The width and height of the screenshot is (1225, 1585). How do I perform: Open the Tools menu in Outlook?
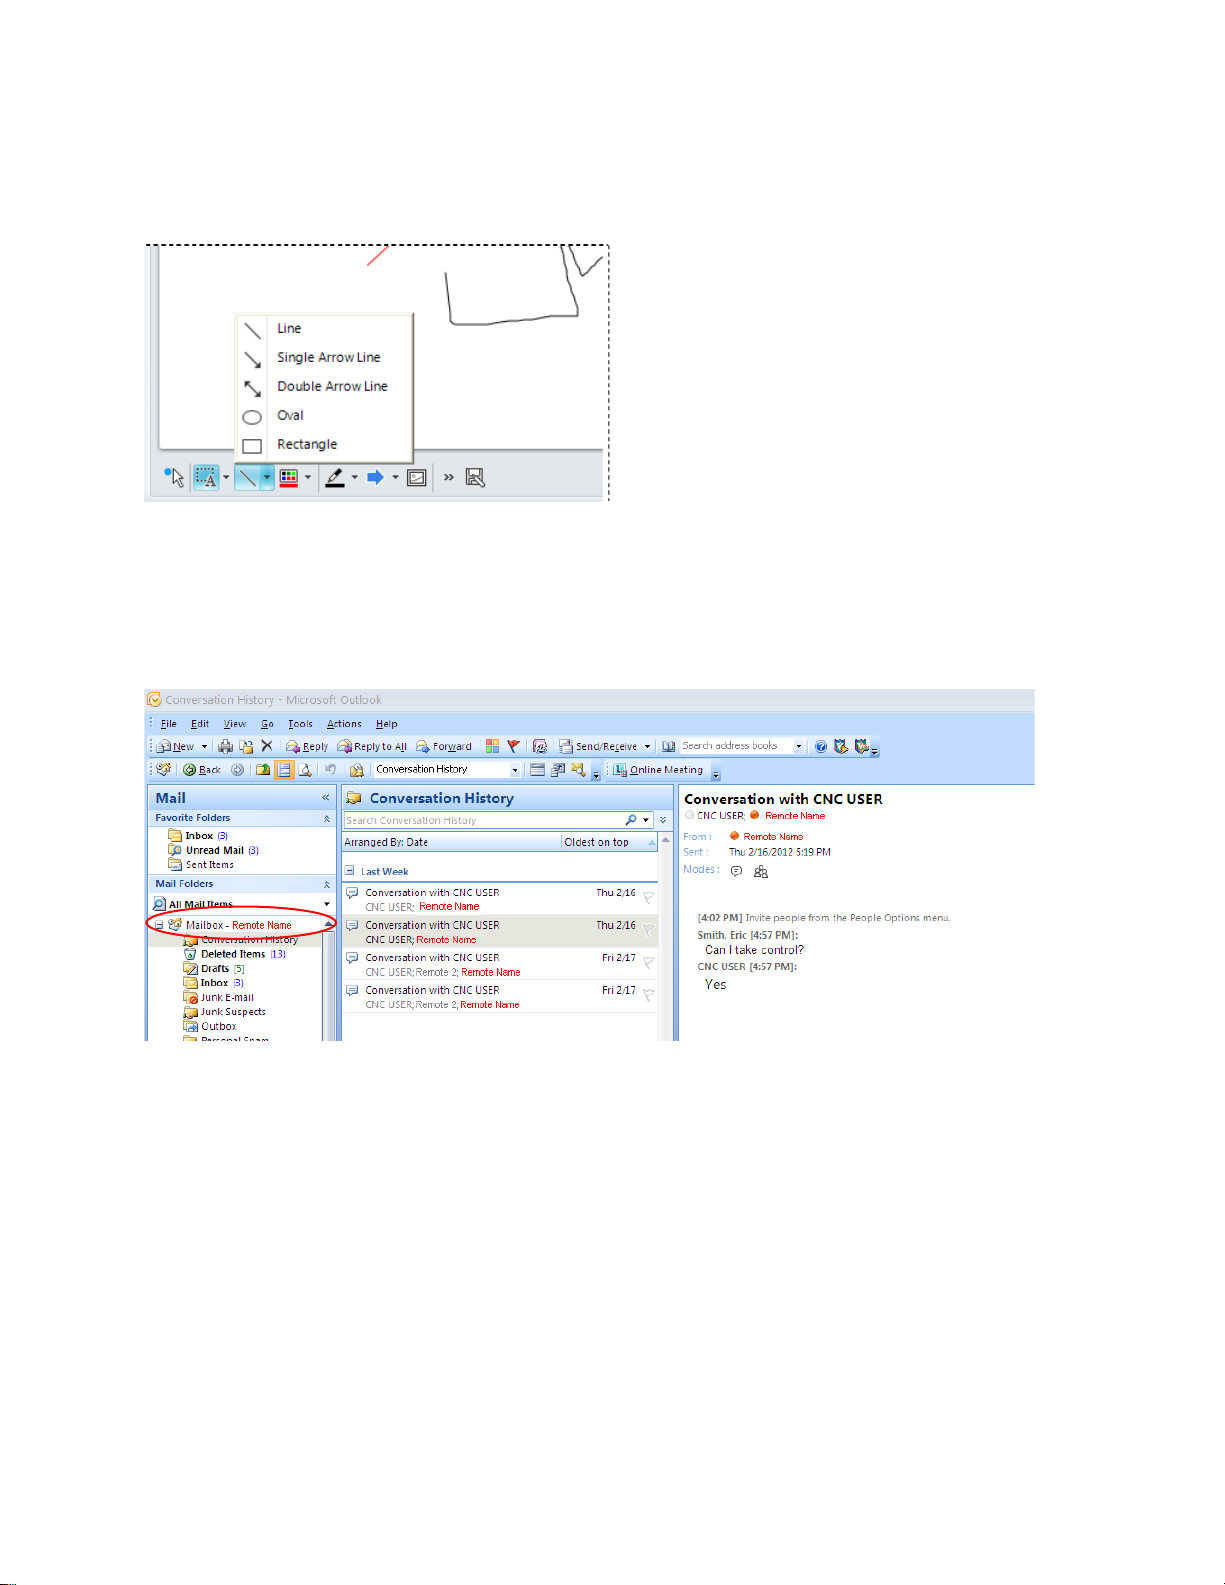click(x=300, y=724)
